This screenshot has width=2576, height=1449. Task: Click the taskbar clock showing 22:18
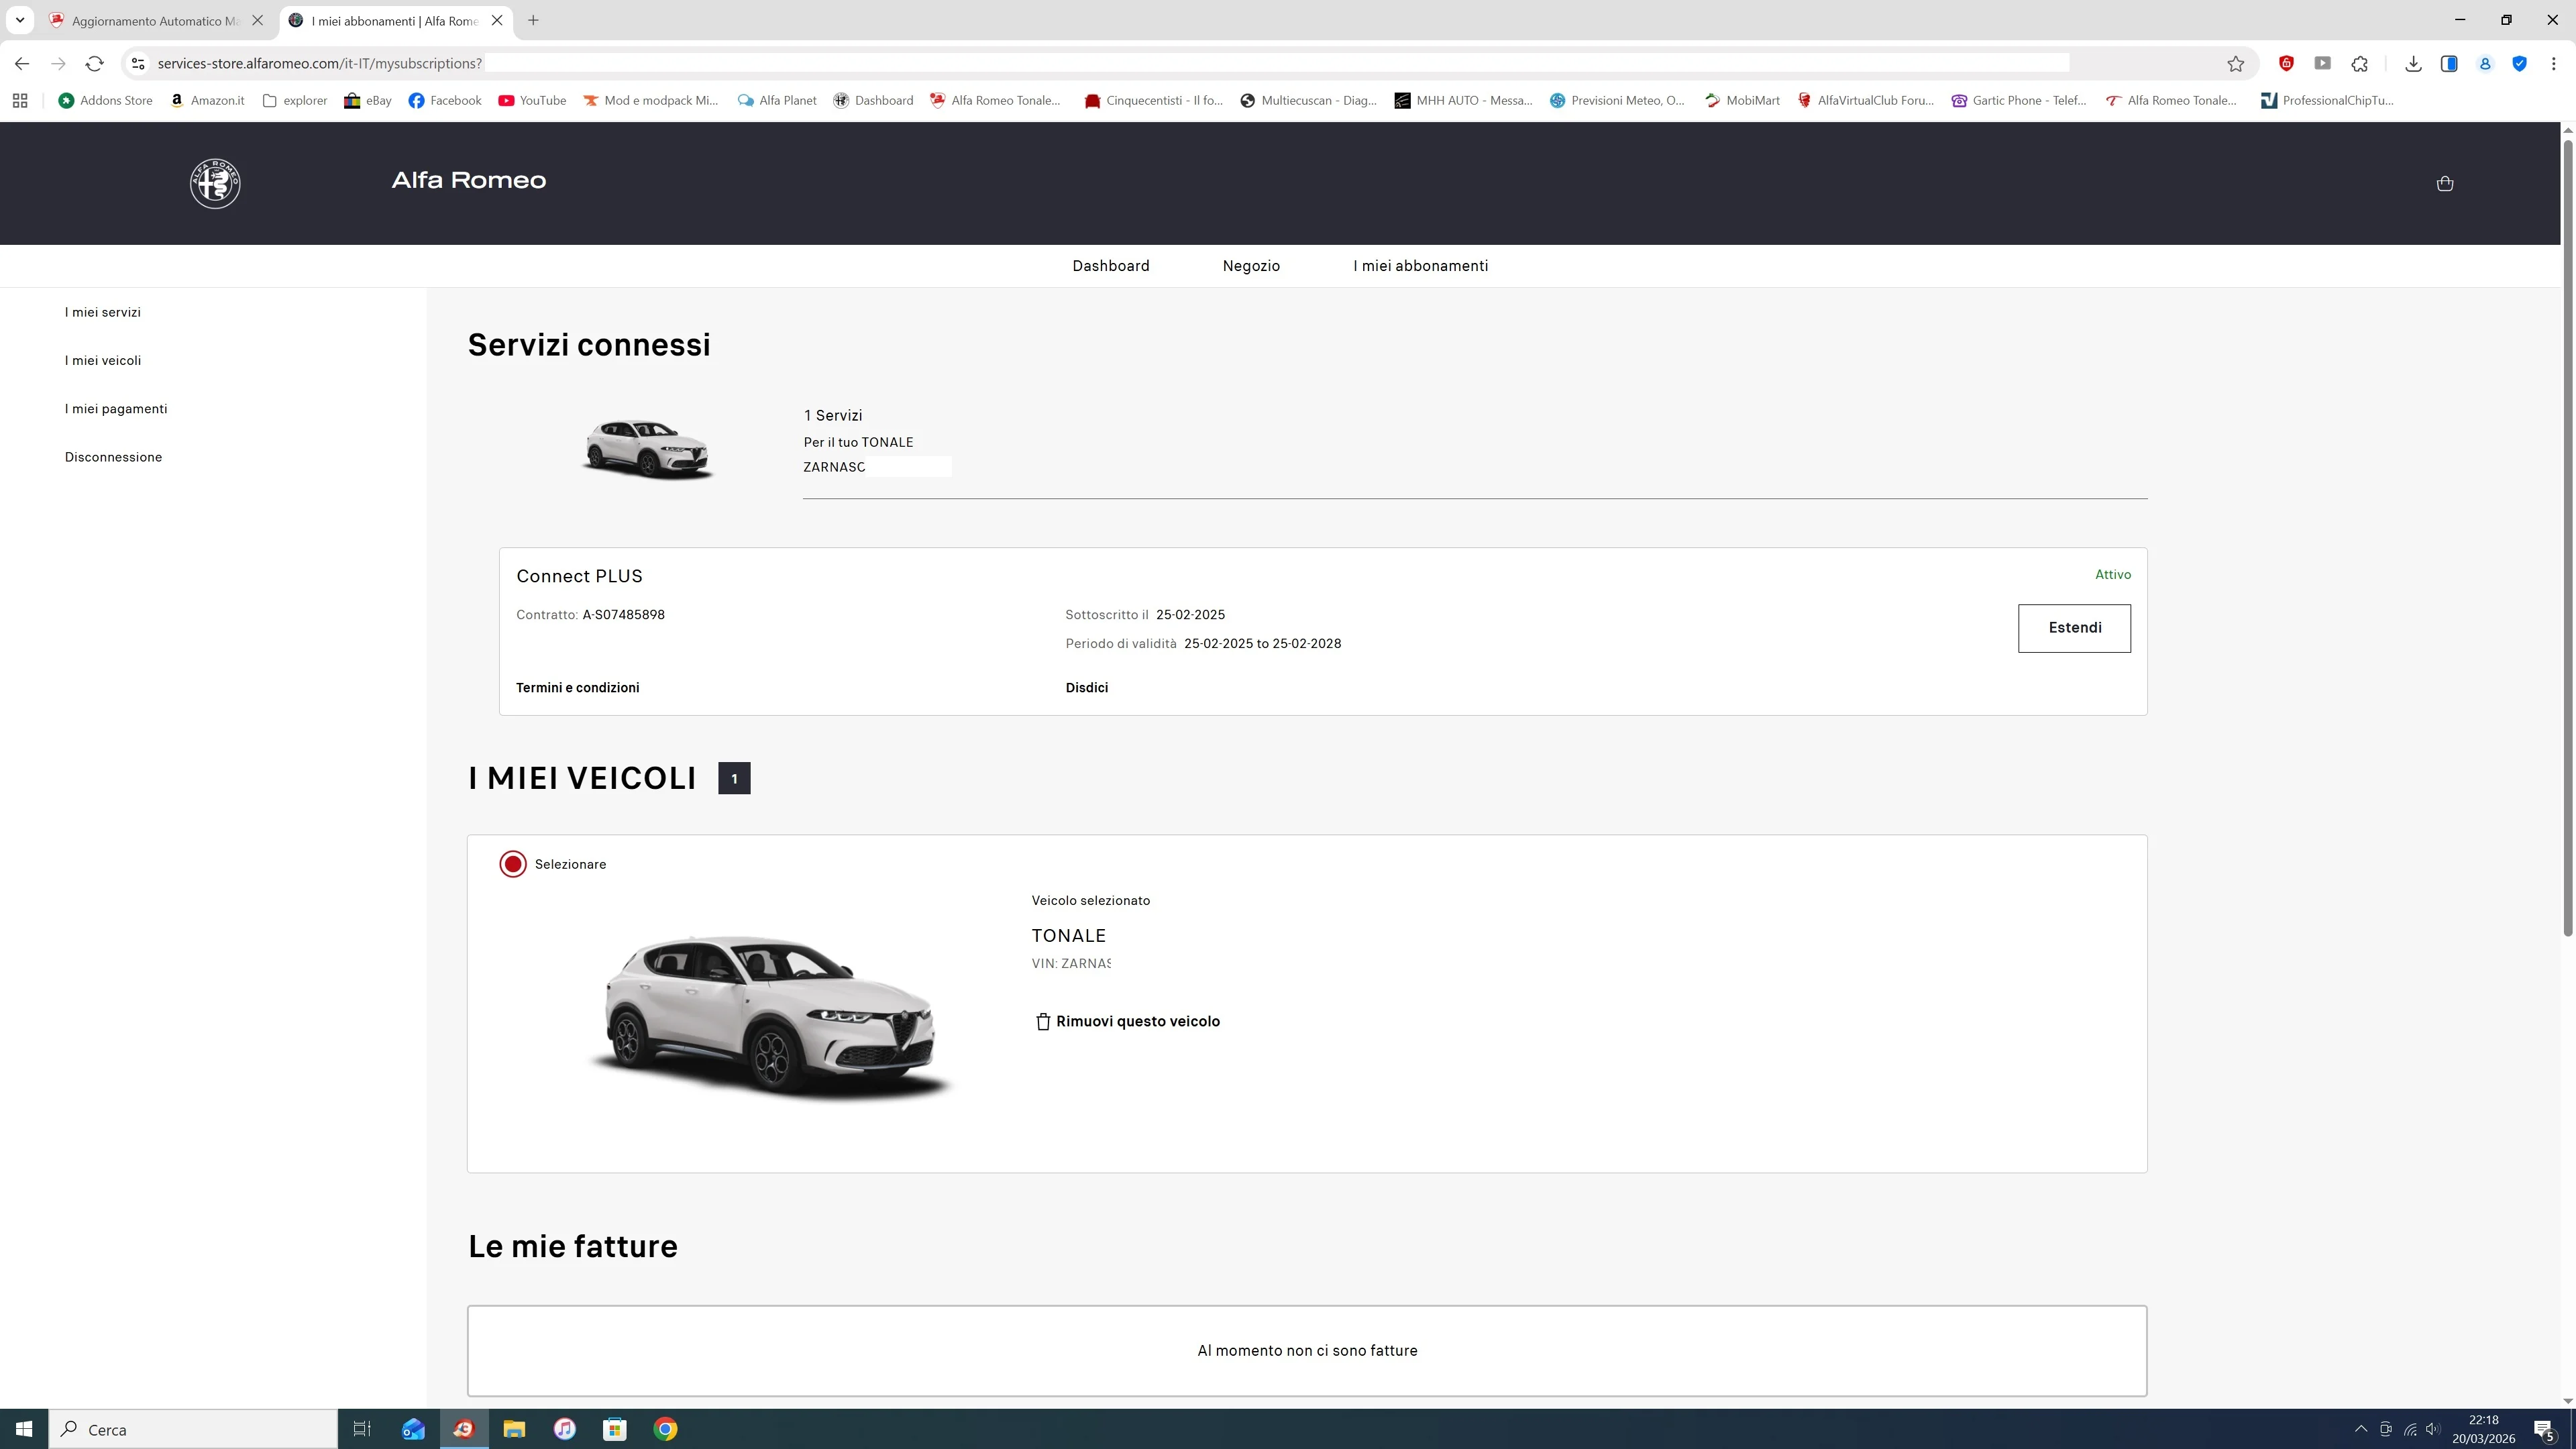[x=2483, y=1429]
